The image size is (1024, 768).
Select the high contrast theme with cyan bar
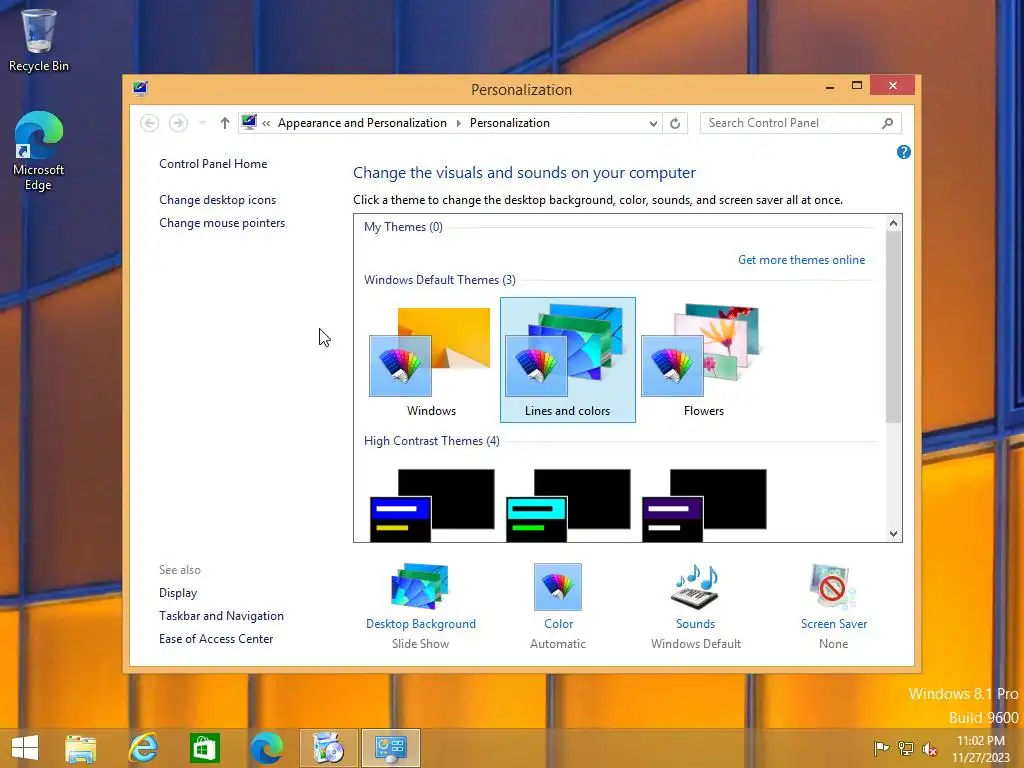(x=568, y=505)
